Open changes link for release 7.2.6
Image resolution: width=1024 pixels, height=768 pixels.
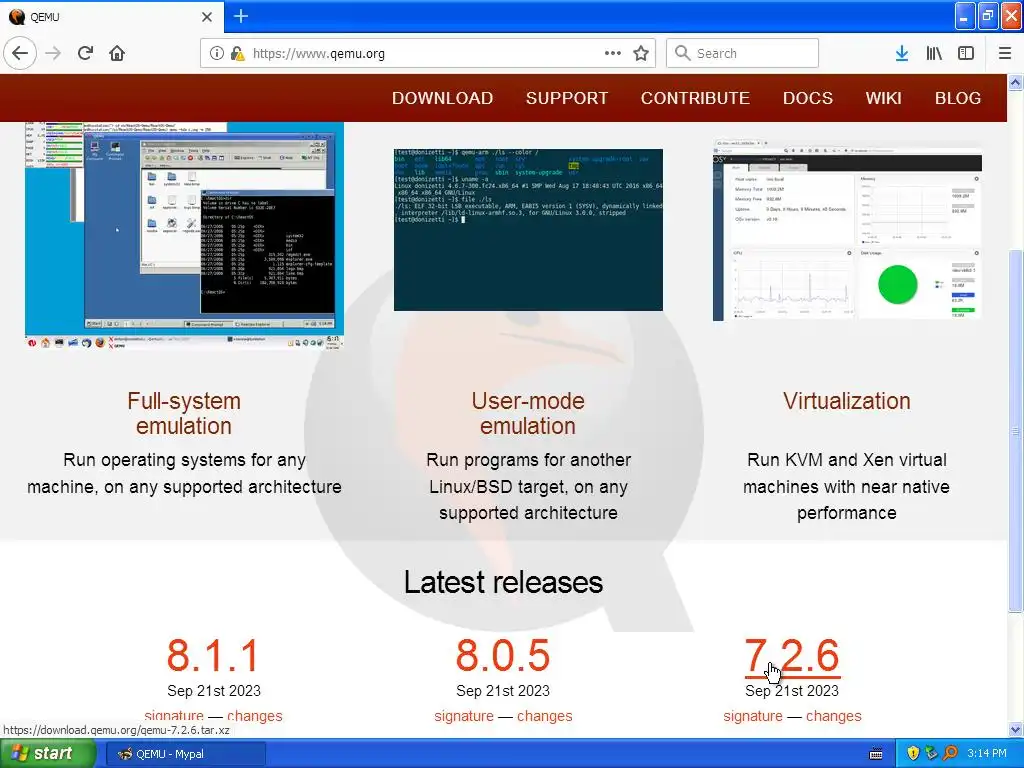(833, 716)
